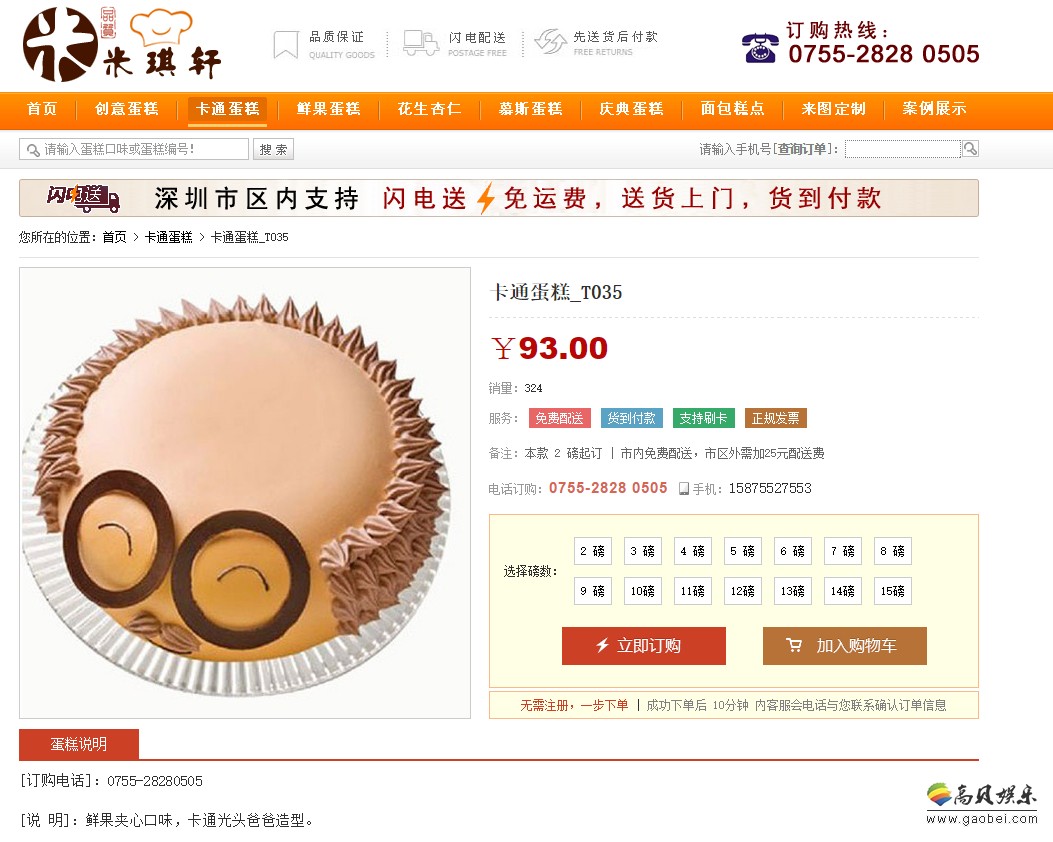Viewport: 1053px width, 842px height.
Task: Select the 2 磅 weight option
Action: 592,551
